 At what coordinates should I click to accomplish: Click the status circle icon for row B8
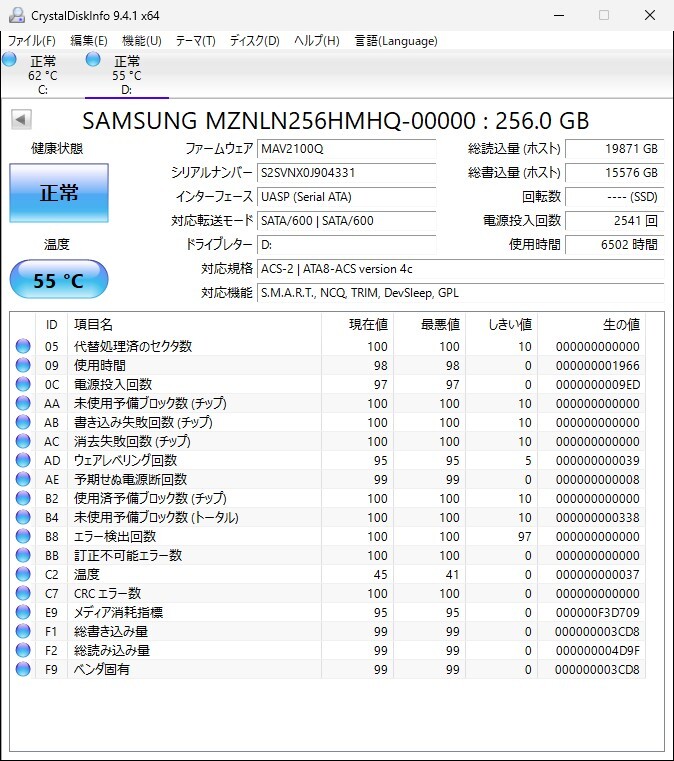tap(23, 536)
